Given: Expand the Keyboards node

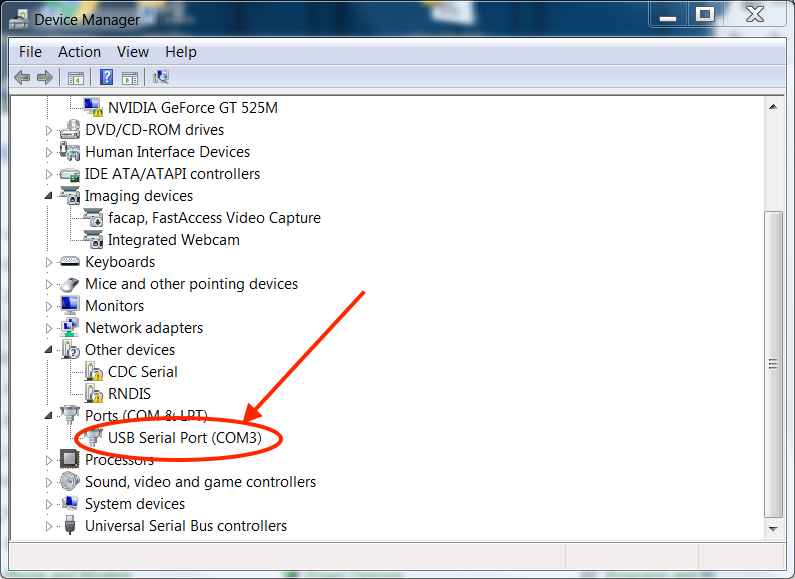Looking at the screenshot, I should pos(49,262).
